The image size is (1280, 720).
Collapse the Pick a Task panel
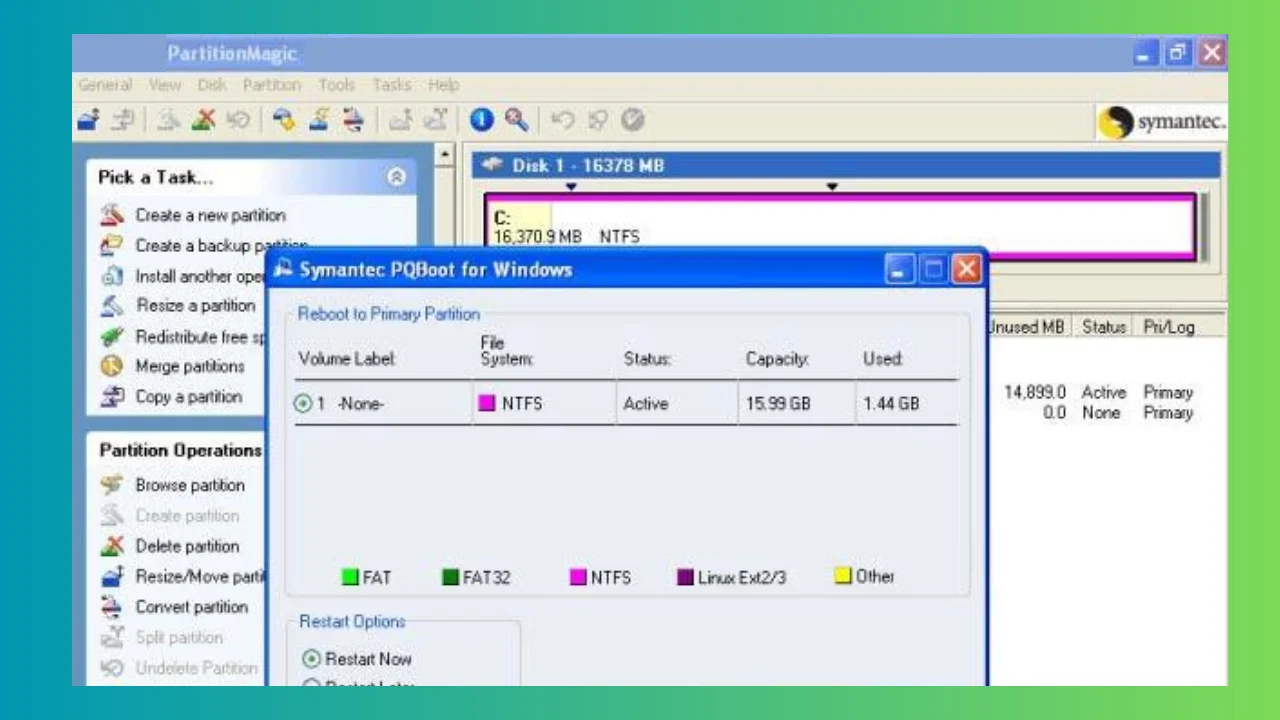tap(396, 177)
